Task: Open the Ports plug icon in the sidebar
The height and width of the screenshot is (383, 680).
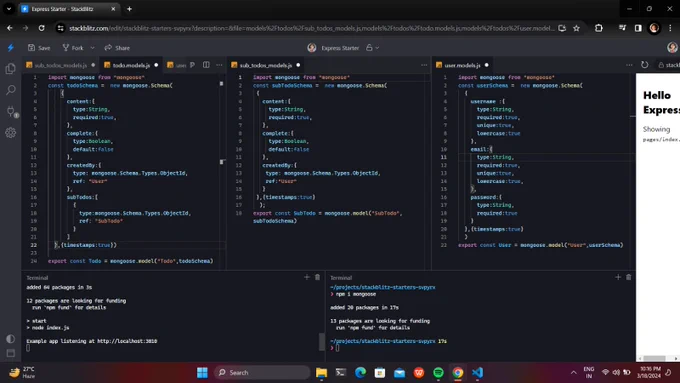Action: pyautogui.click(x=11, y=111)
